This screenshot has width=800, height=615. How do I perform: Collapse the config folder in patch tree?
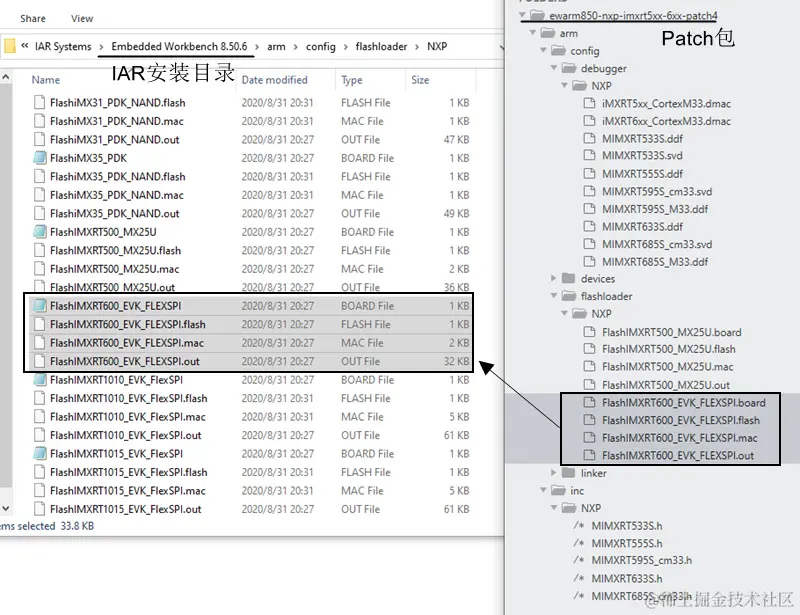(x=543, y=51)
